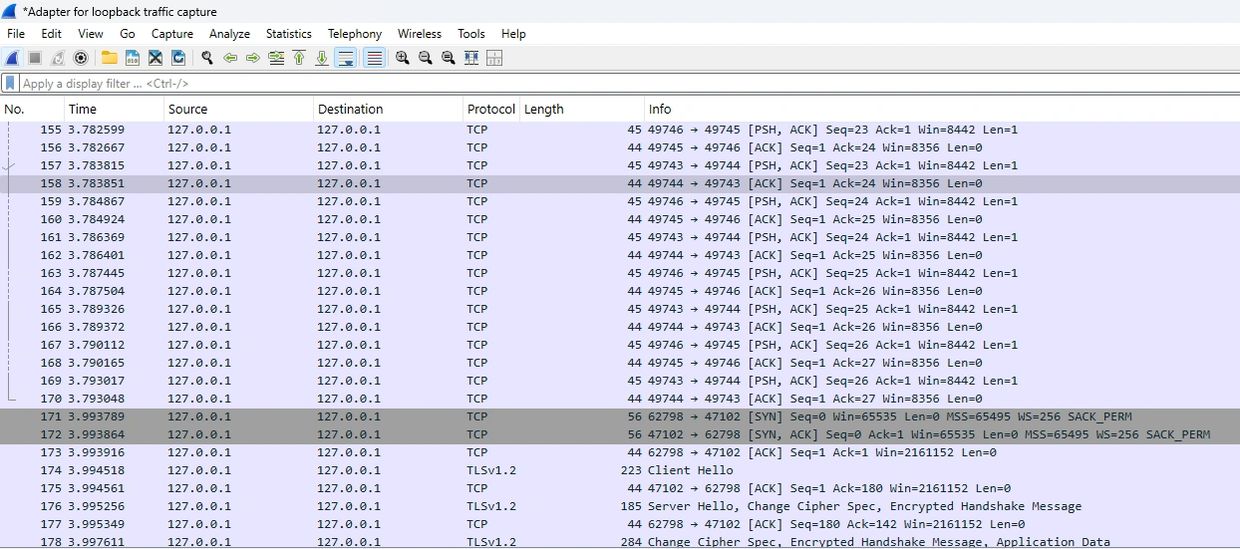Image resolution: width=1240 pixels, height=549 pixels.
Task: Toggle auto-scroll during live capture
Action: click(x=345, y=58)
